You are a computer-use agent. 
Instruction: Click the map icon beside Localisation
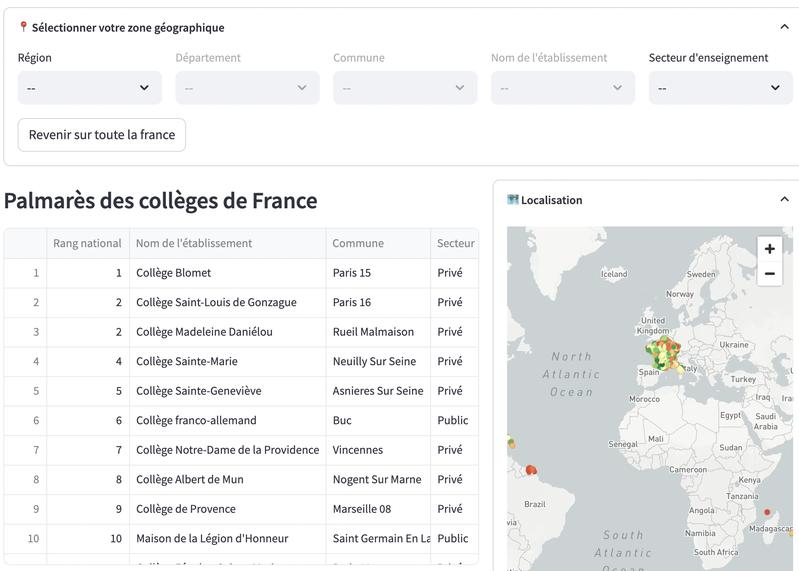[x=513, y=200]
